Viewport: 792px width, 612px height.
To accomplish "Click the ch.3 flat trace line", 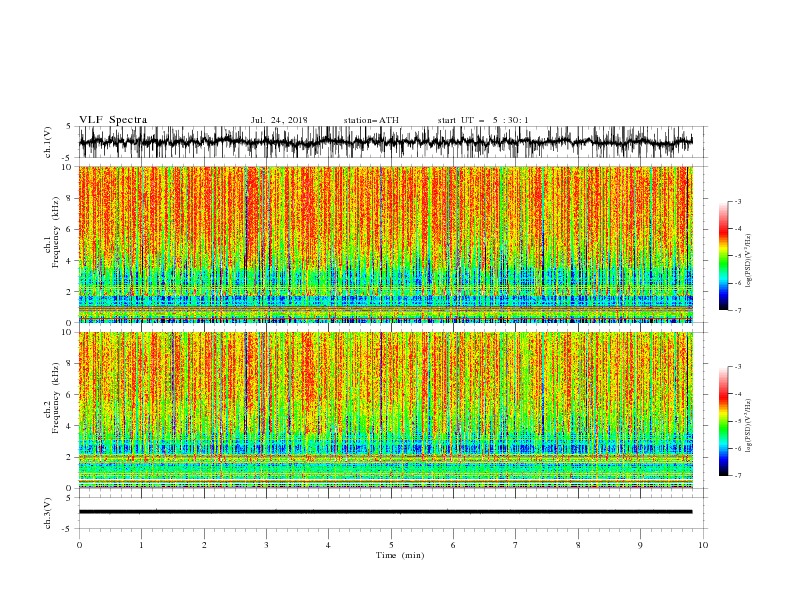I will (385, 512).
